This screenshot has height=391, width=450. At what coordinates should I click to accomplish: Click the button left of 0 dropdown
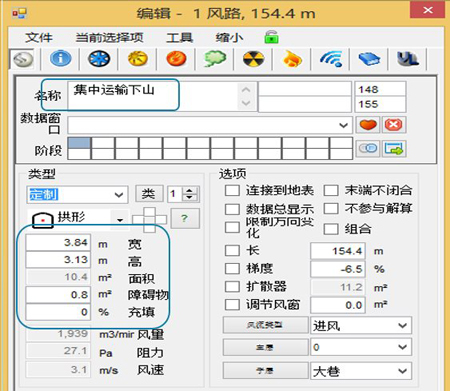tap(265, 348)
